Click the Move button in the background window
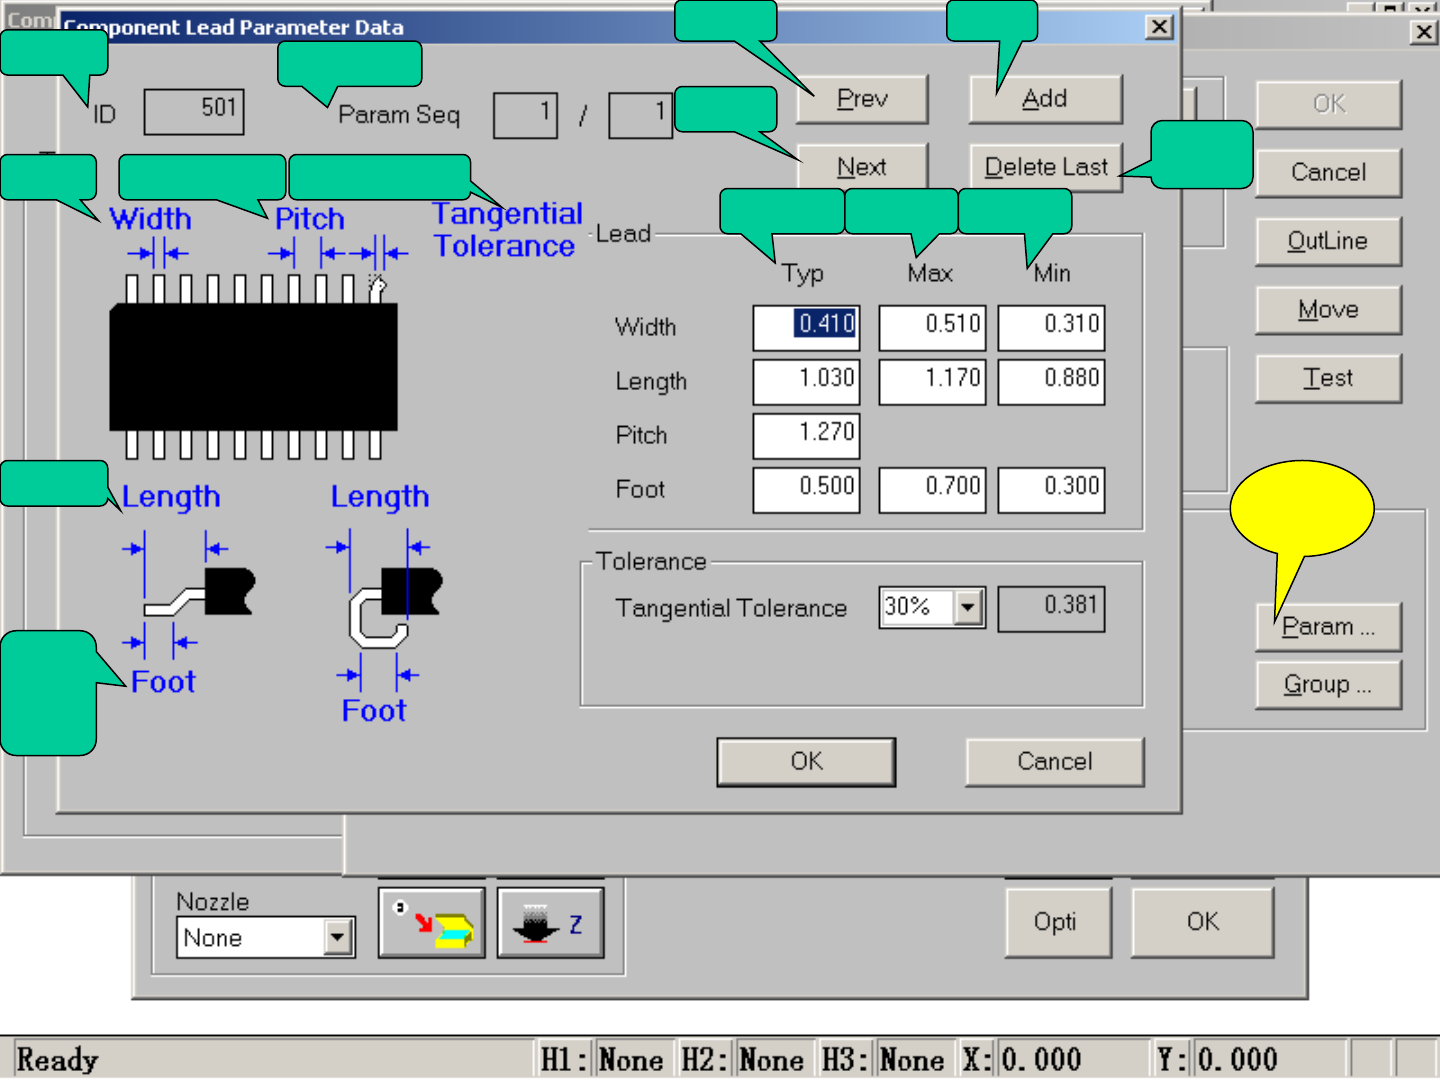1440x1080 pixels. pyautogui.click(x=1328, y=310)
